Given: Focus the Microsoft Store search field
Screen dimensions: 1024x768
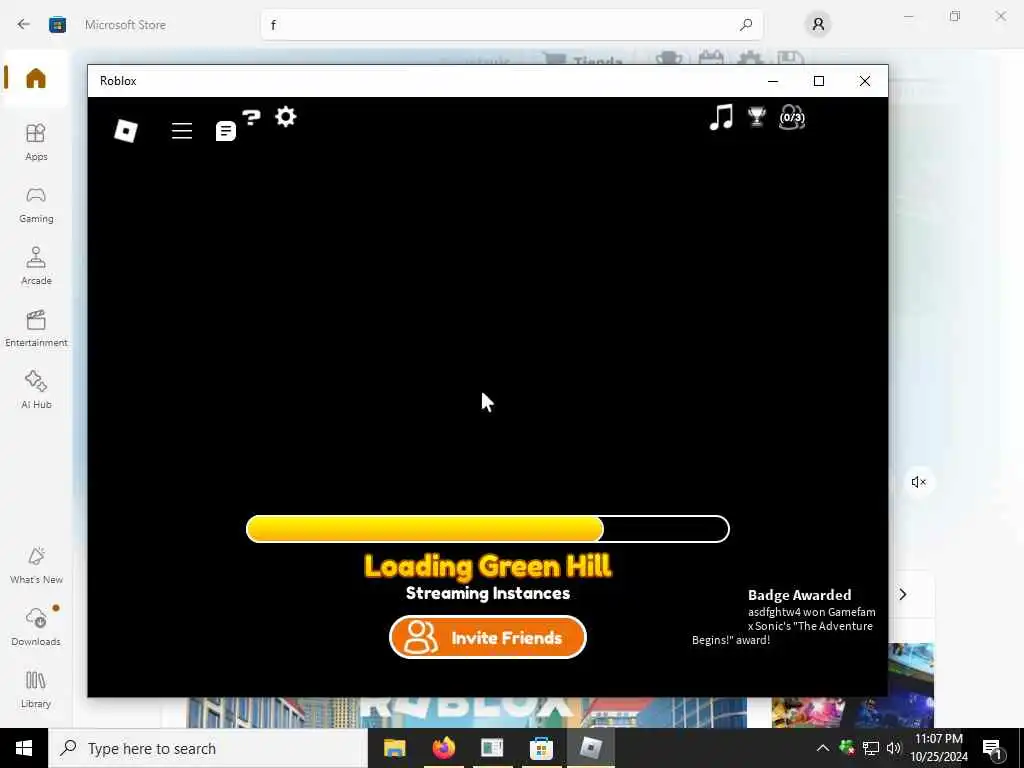Looking at the screenshot, I should click(511, 25).
